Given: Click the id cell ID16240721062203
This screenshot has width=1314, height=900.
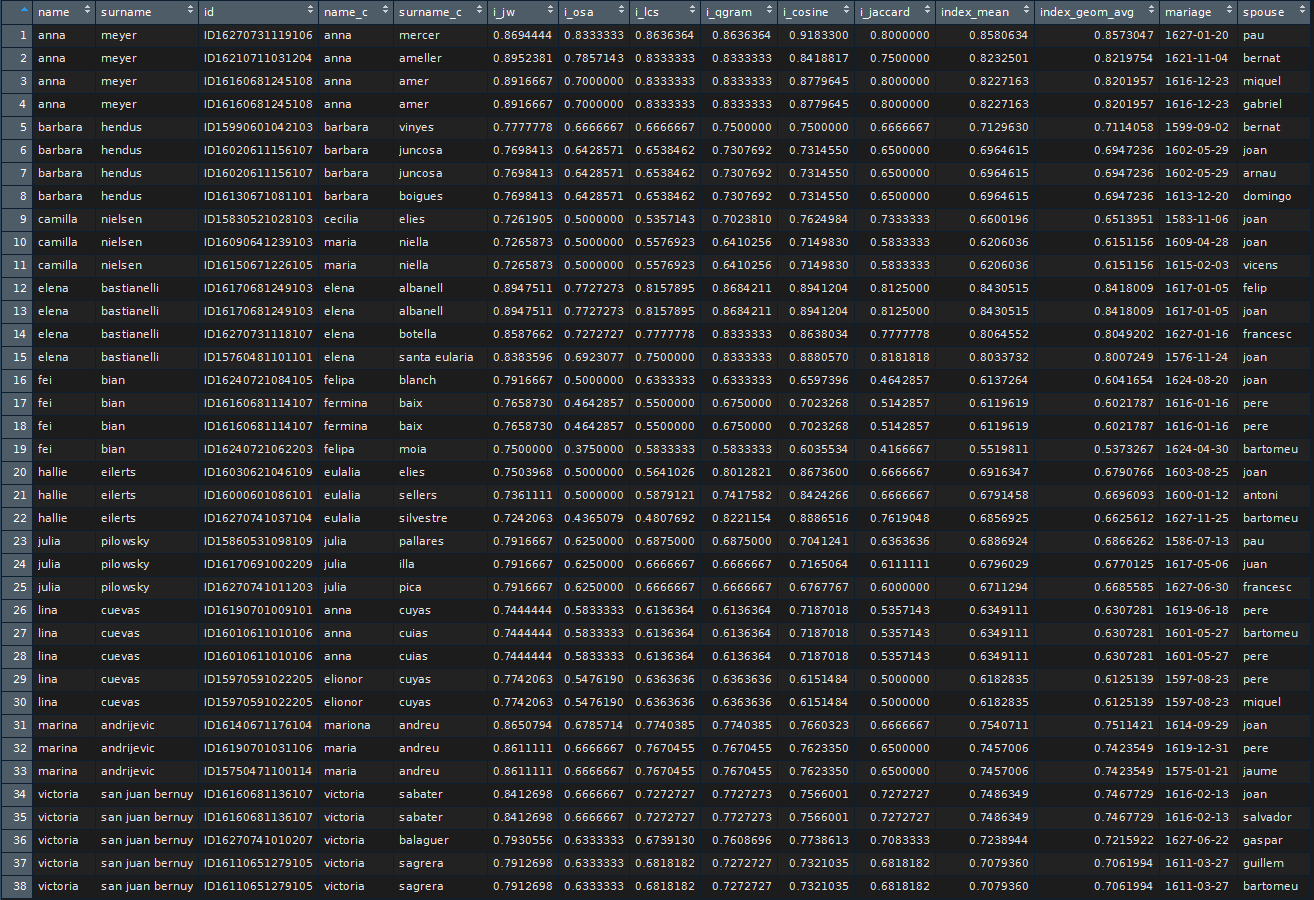Looking at the screenshot, I should 258,449.
